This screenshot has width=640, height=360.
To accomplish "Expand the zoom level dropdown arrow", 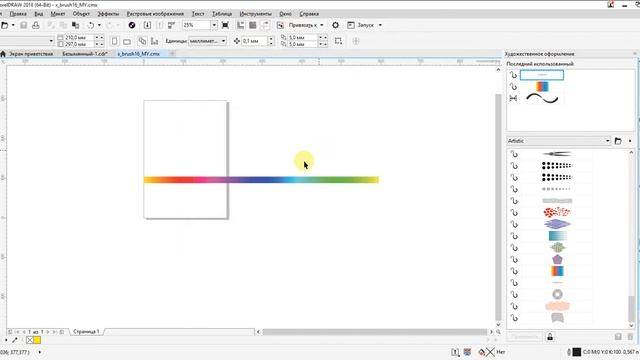I will (214, 25).
